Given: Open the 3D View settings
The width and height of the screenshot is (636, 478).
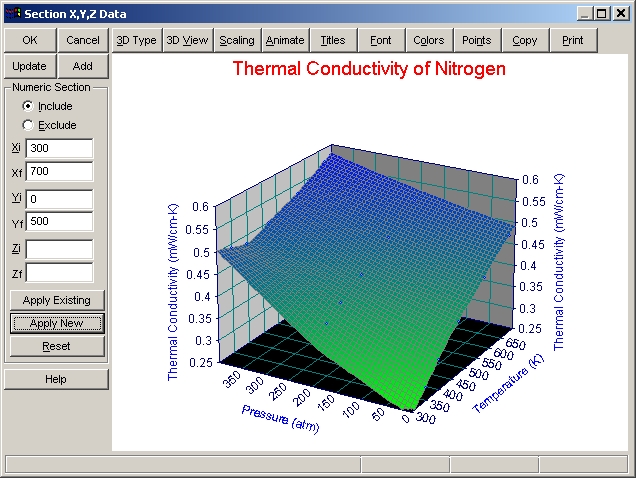Looking at the screenshot, I should [x=187, y=40].
